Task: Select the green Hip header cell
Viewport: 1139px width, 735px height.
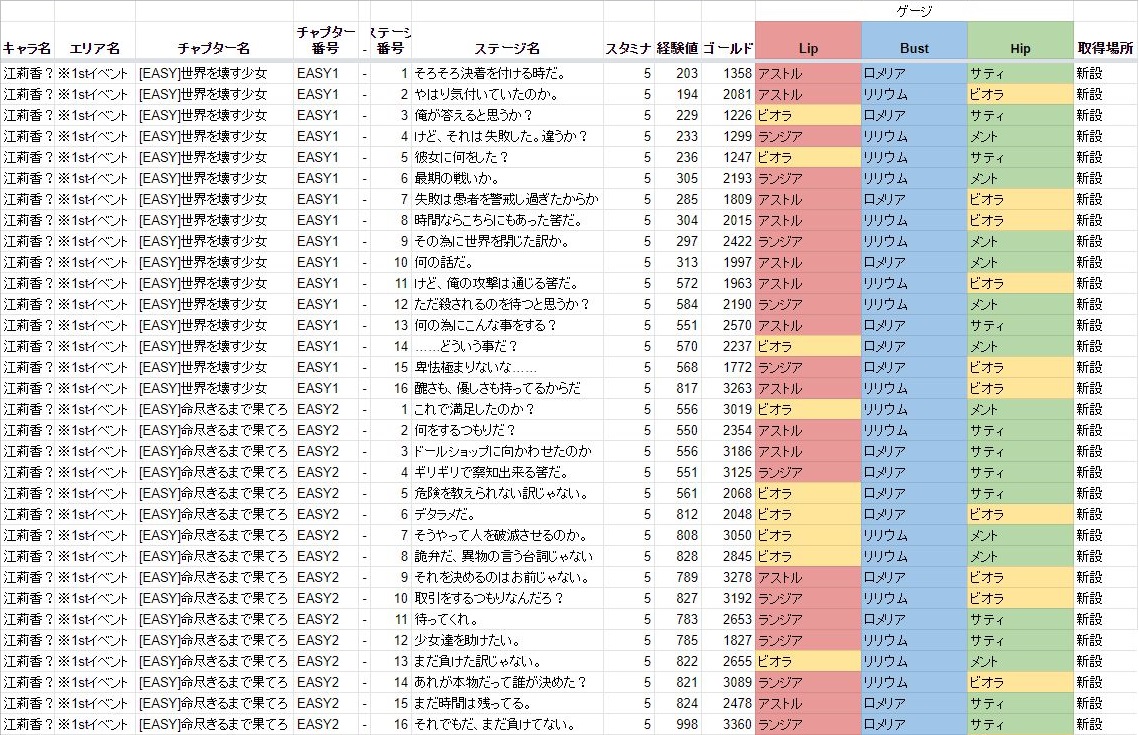Action: 1020,48
